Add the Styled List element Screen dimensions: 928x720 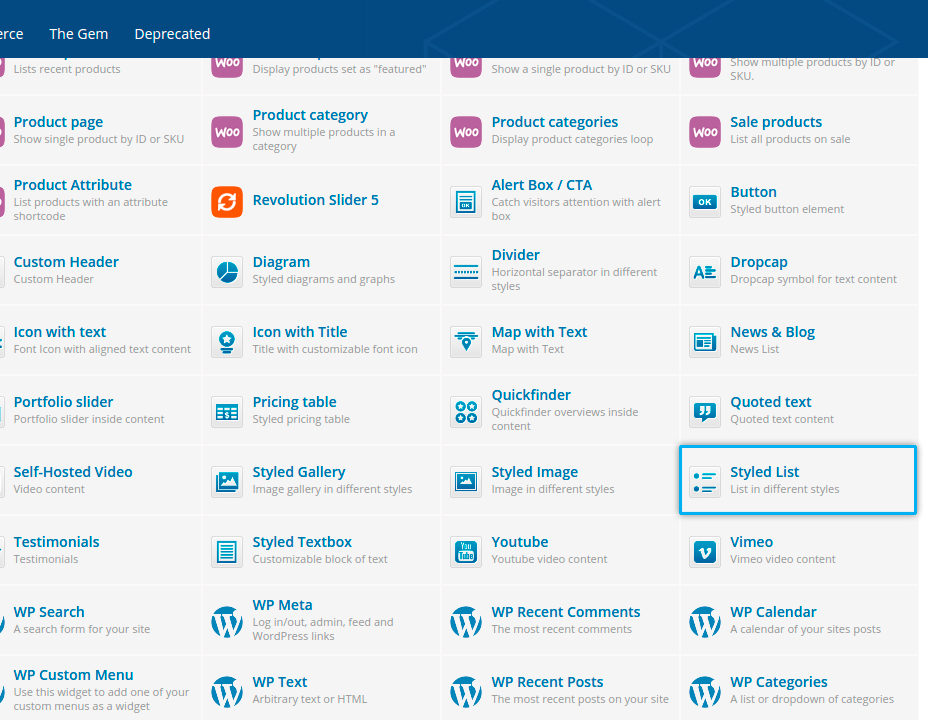(797, 480)
